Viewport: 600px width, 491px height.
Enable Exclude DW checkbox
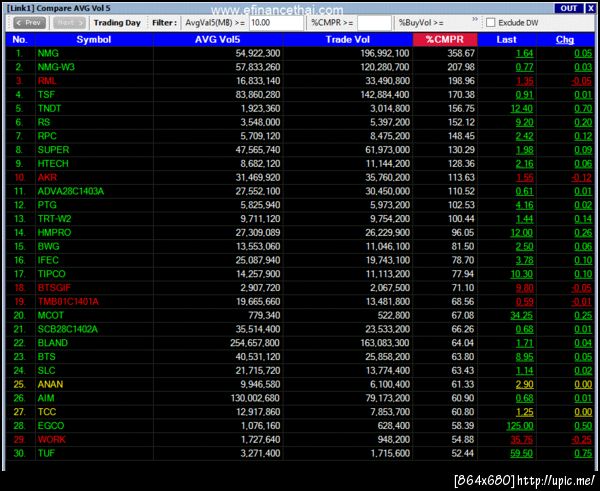pos(490,23)
